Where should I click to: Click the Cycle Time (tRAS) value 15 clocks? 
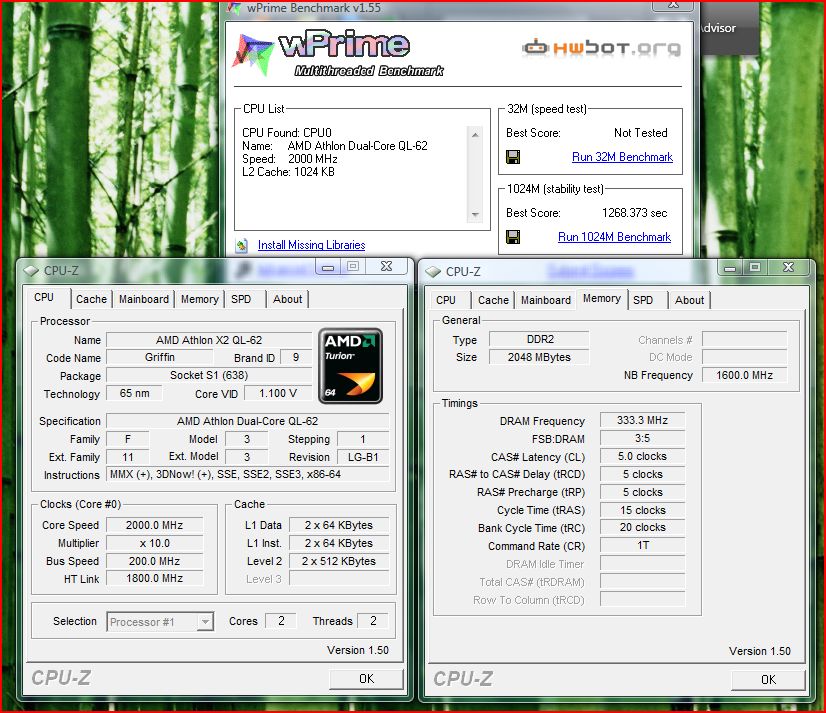642,510
